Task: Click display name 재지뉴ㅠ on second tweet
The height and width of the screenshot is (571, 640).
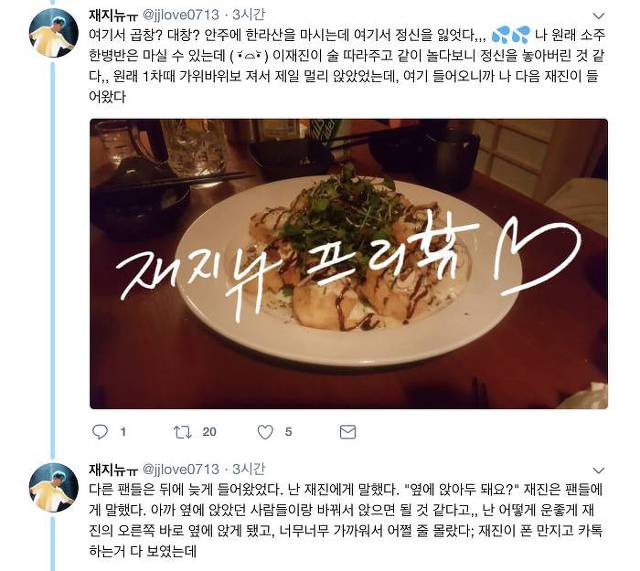Action: (113, 469)
